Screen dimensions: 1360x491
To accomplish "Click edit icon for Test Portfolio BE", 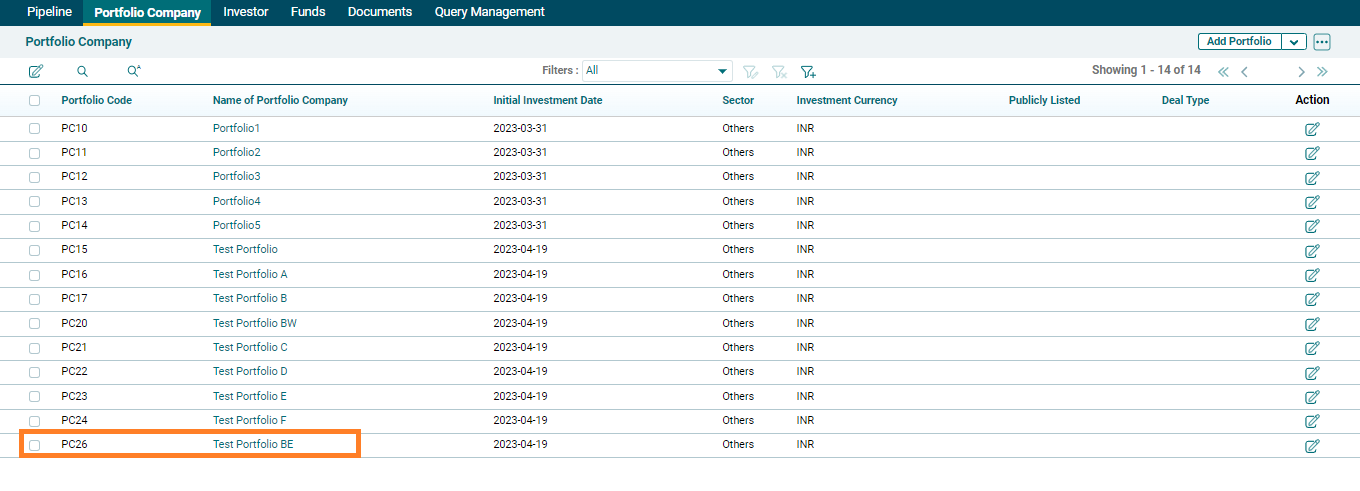I will pyautogui.click(x=1312, y=446).
